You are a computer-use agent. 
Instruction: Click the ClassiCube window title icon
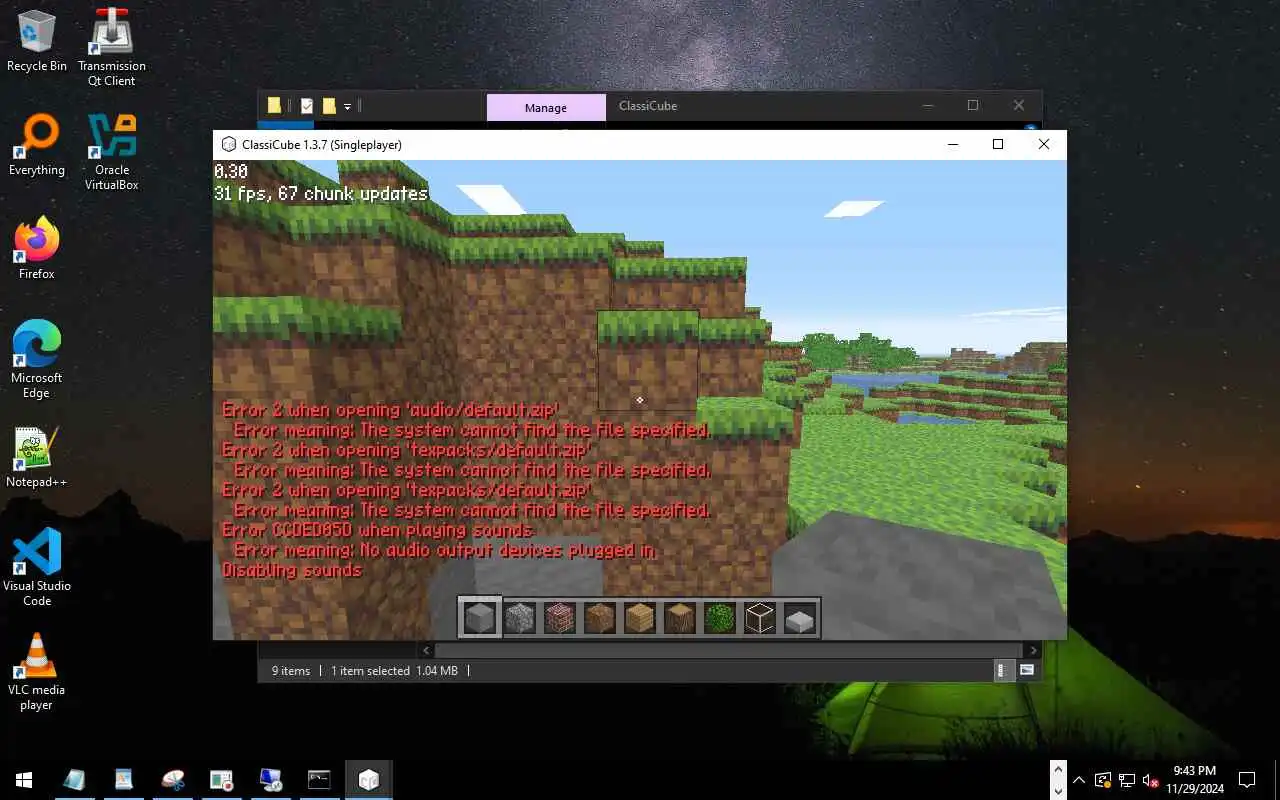click(x=229, y=144)
